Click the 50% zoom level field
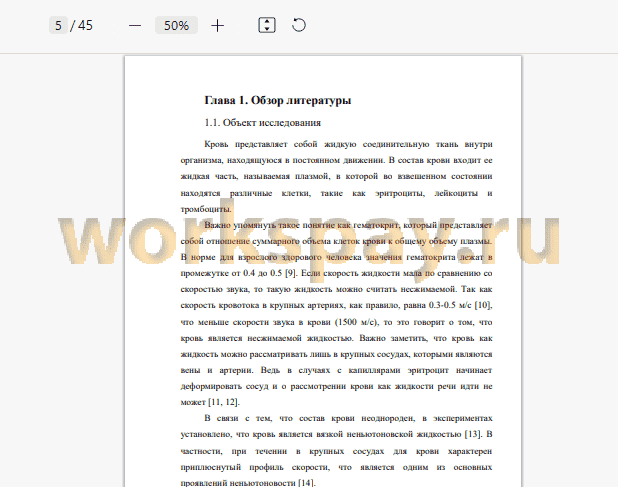Screen dimensions: 618x487 tap(176, 26)
